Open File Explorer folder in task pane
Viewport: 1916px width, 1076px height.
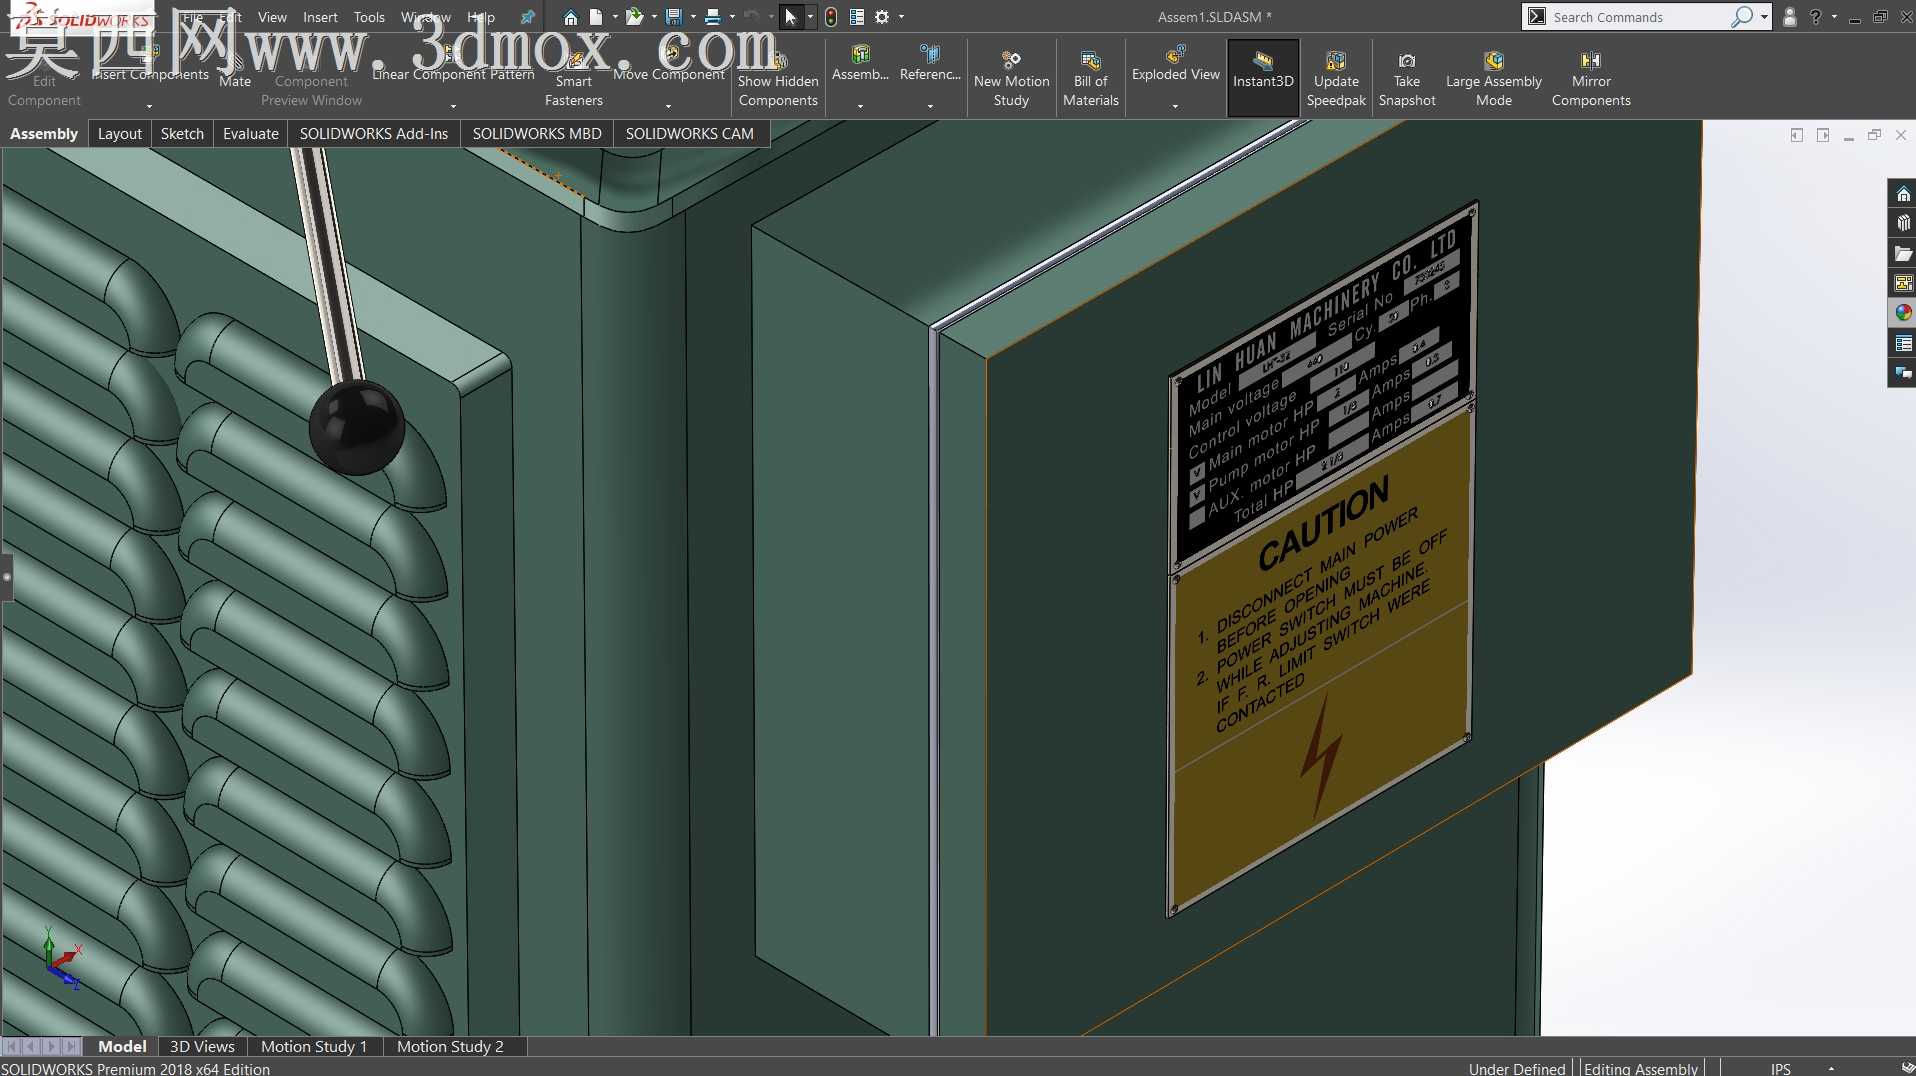[1902, 254]
